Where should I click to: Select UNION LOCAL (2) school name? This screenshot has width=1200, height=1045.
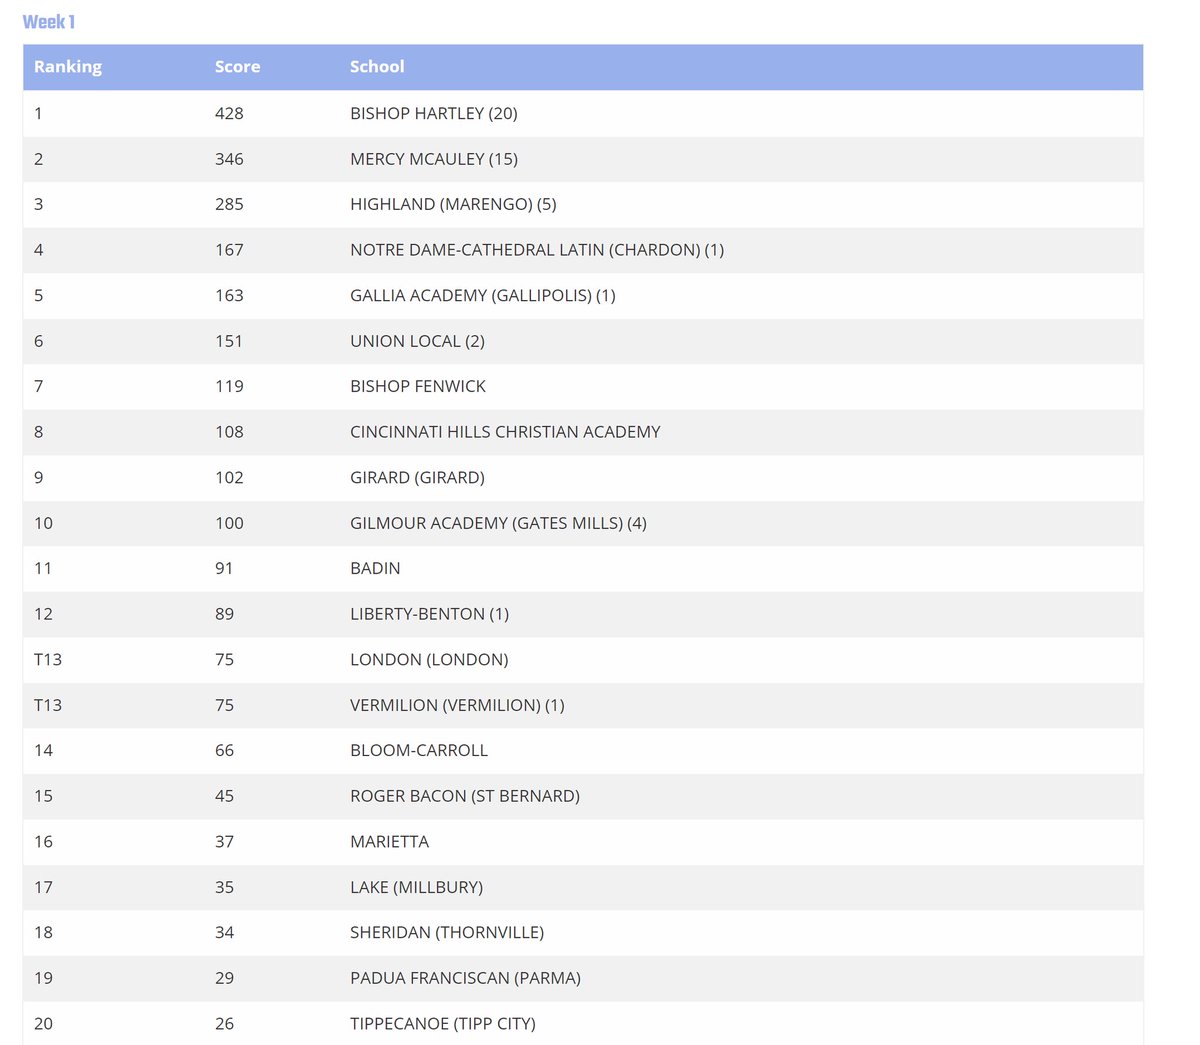pyautogui.click(x=417, y=341)
